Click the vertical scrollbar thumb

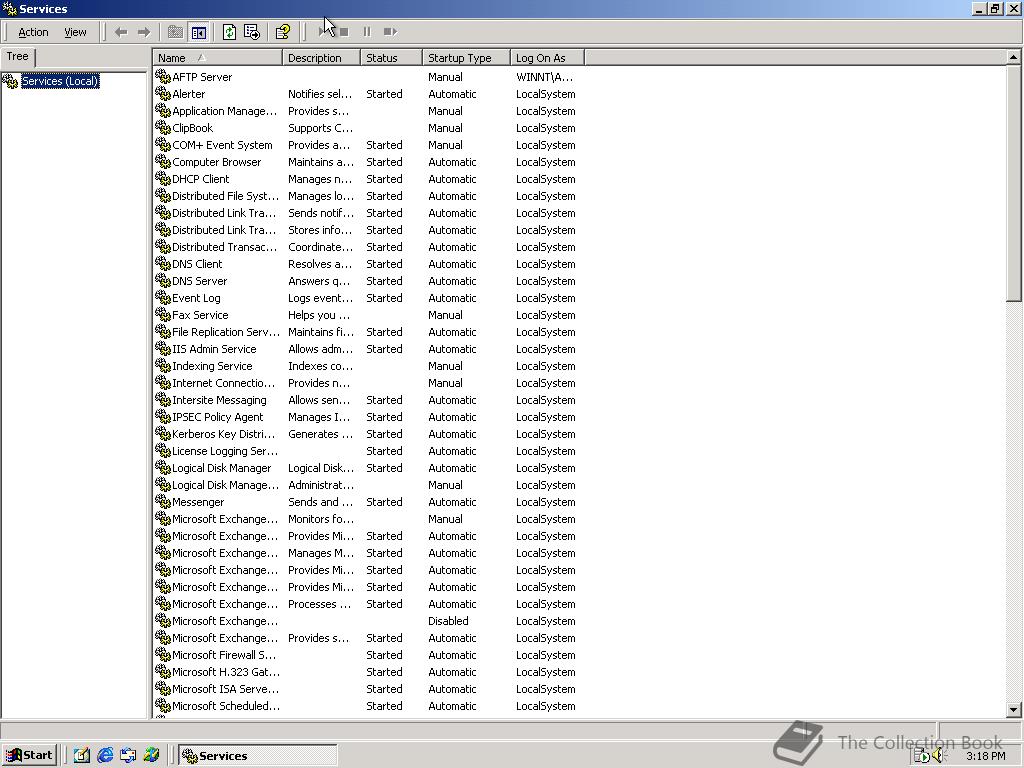click(1014, 183)
